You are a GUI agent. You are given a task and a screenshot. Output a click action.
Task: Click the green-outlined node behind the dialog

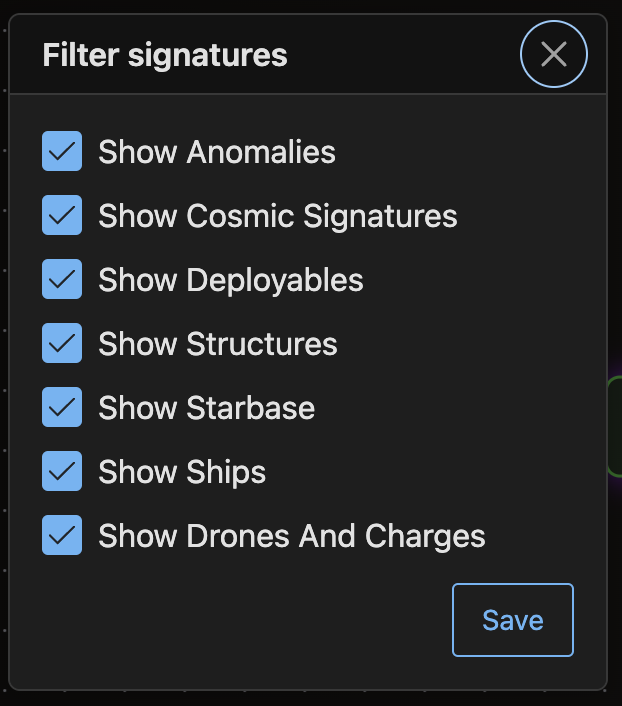tap(615, 425)
